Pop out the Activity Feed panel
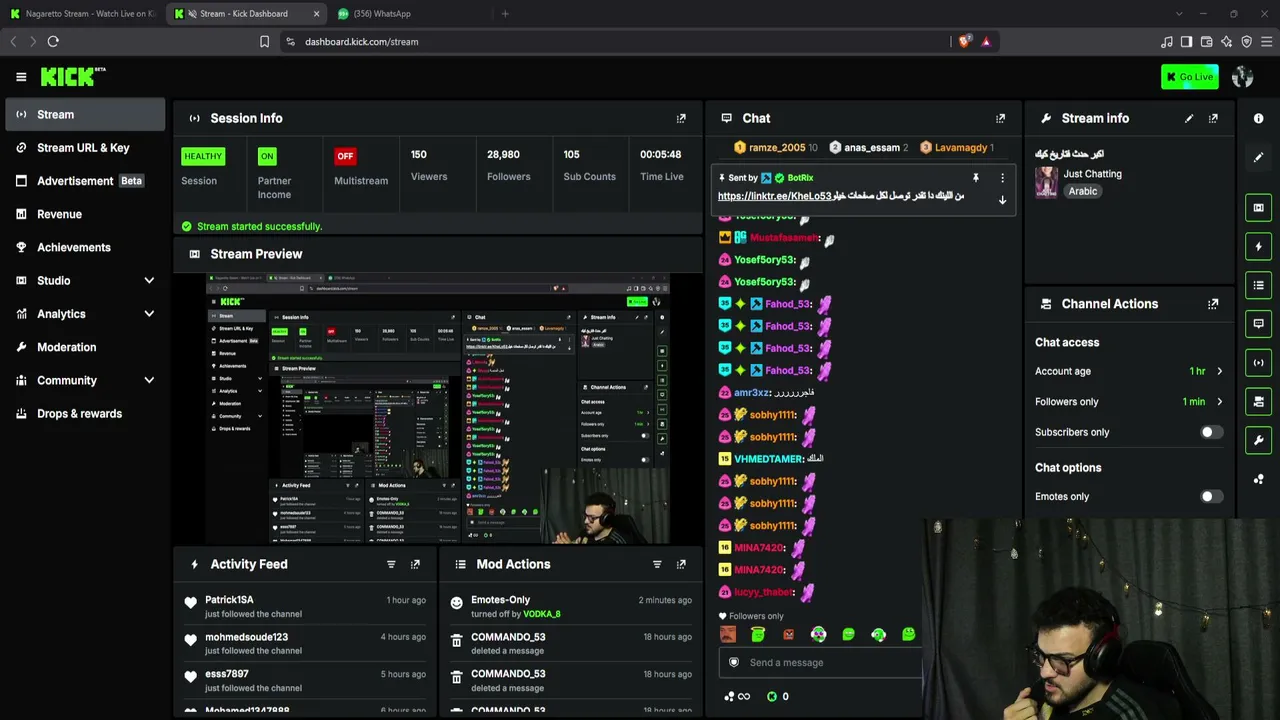Viewport: 1280px width, 720px height. (415, 564)
